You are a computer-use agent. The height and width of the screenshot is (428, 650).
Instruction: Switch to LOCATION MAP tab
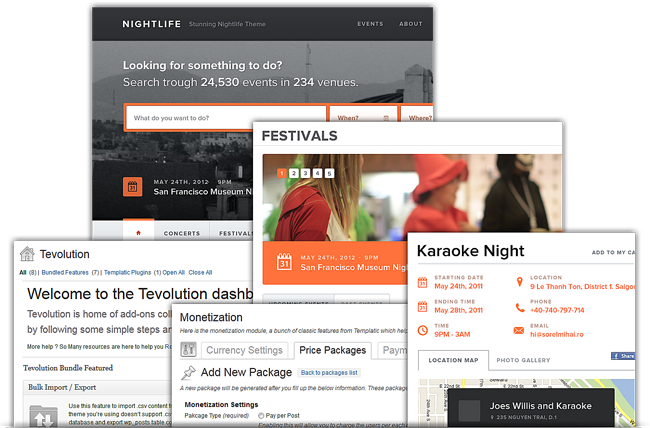(x=453, y=360)
